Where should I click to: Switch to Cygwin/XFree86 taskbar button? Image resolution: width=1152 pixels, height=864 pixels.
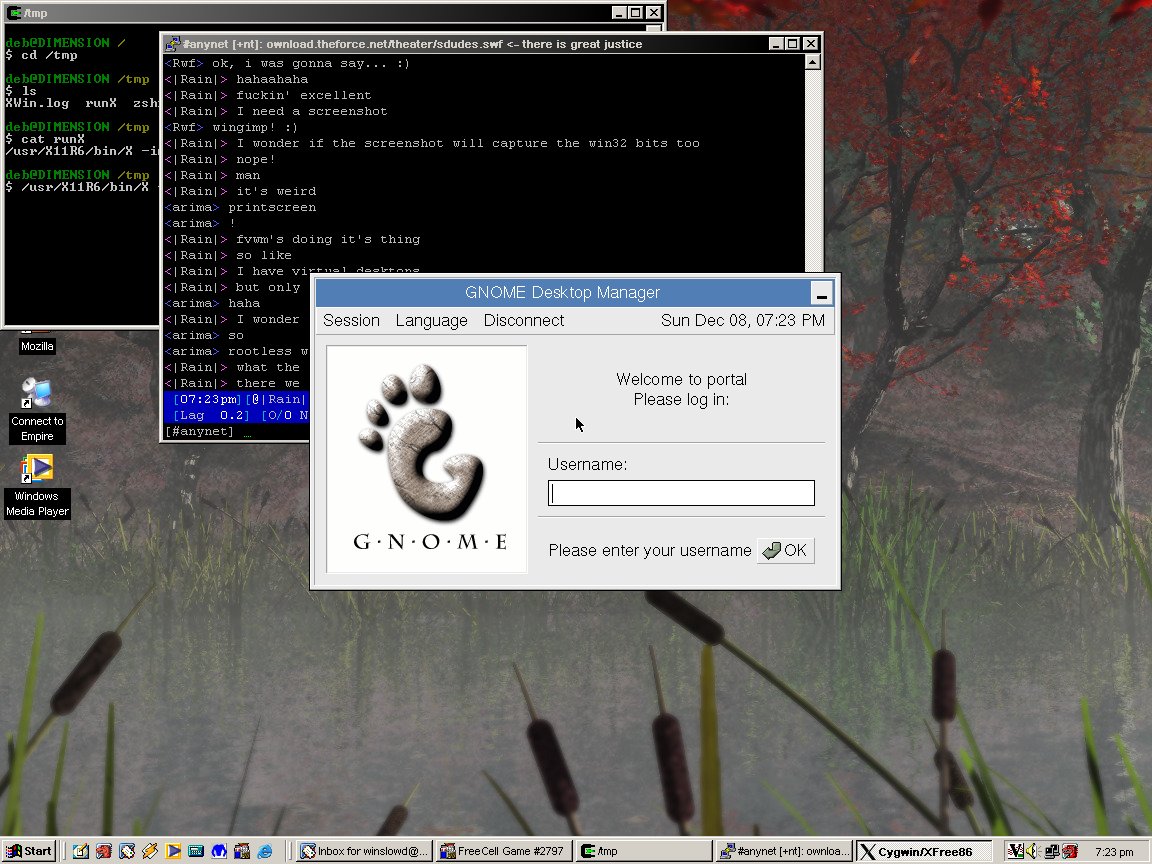[923, 851]
